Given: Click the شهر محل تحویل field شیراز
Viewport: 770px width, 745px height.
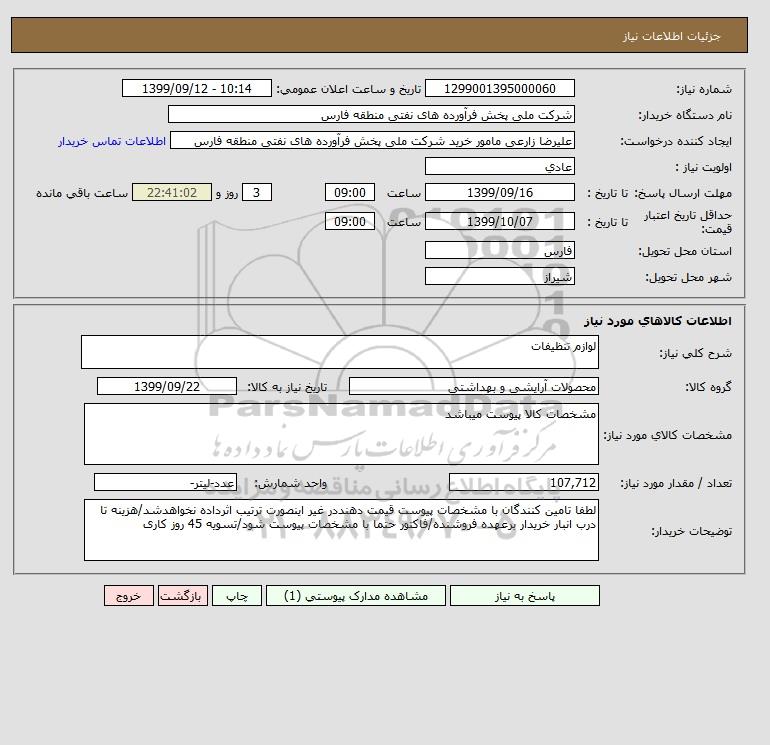Looking at the screenshot, I should pos(499,276).
